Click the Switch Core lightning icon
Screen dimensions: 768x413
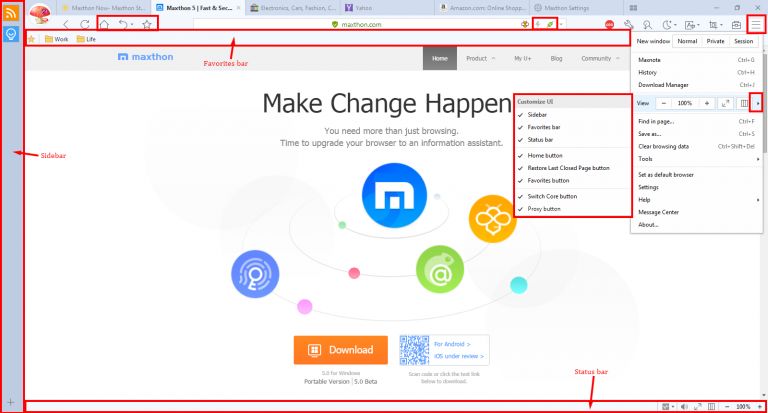pos(538,24)
